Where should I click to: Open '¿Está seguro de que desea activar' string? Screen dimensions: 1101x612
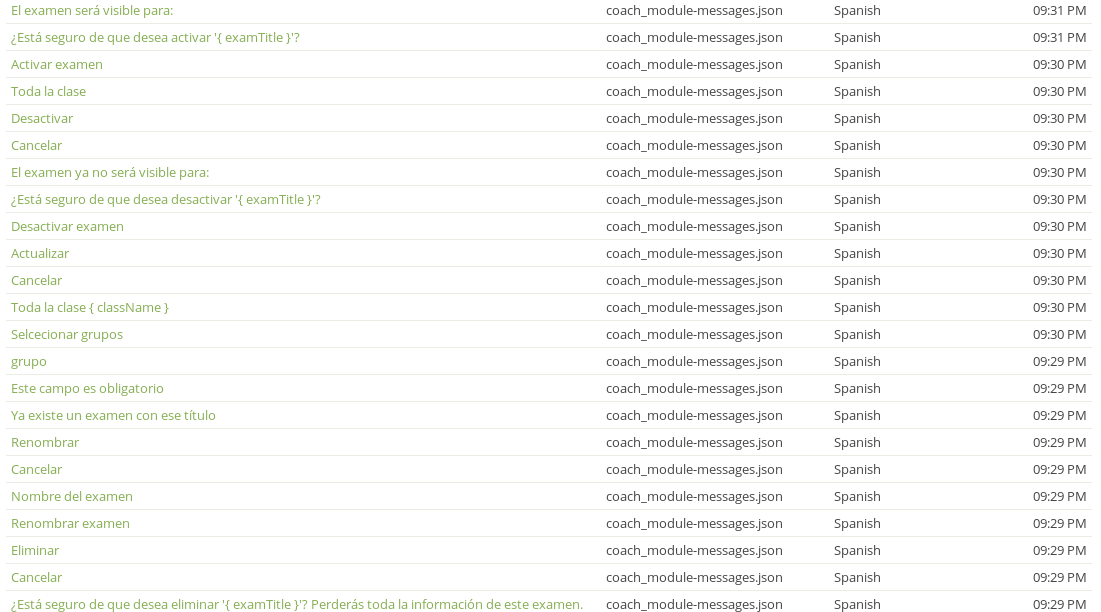pos(155,38)
